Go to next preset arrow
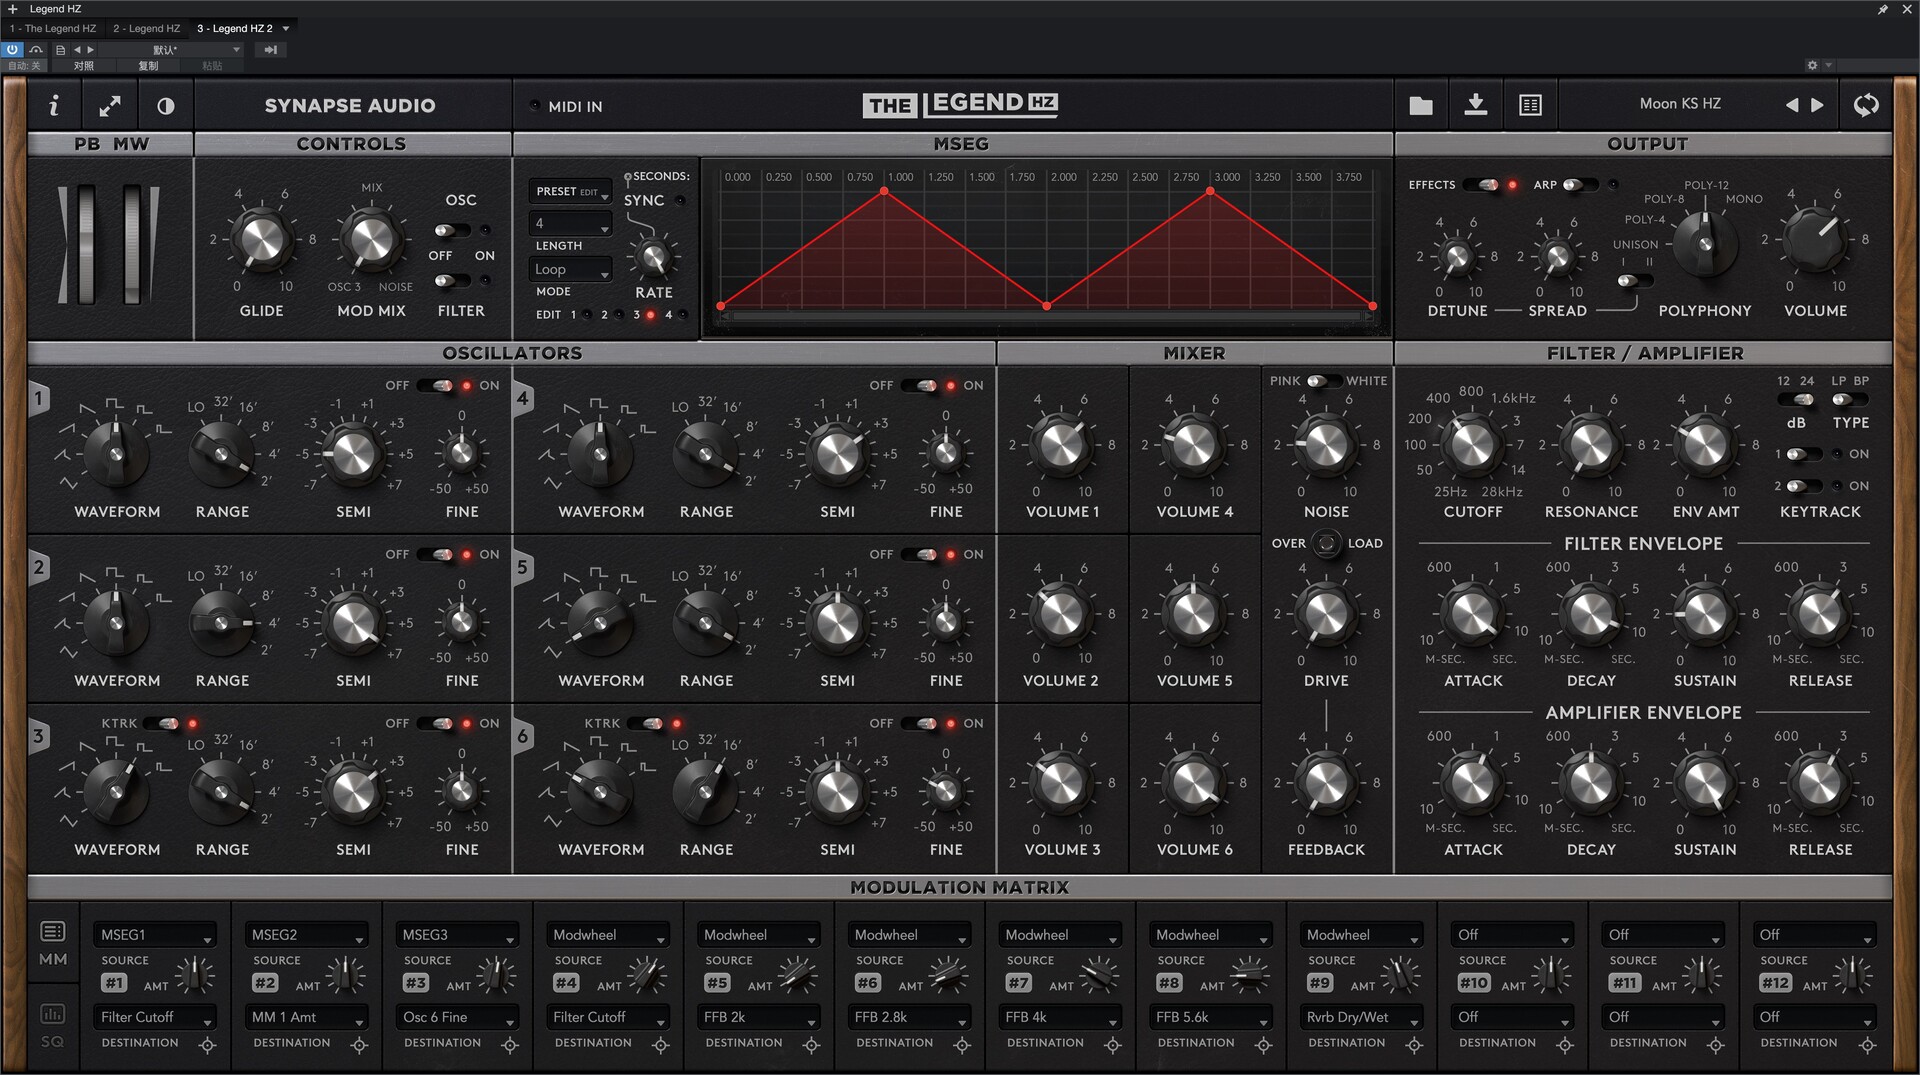The image size is (1920, 1075). pyautogui.click(x=1817, y=105)
